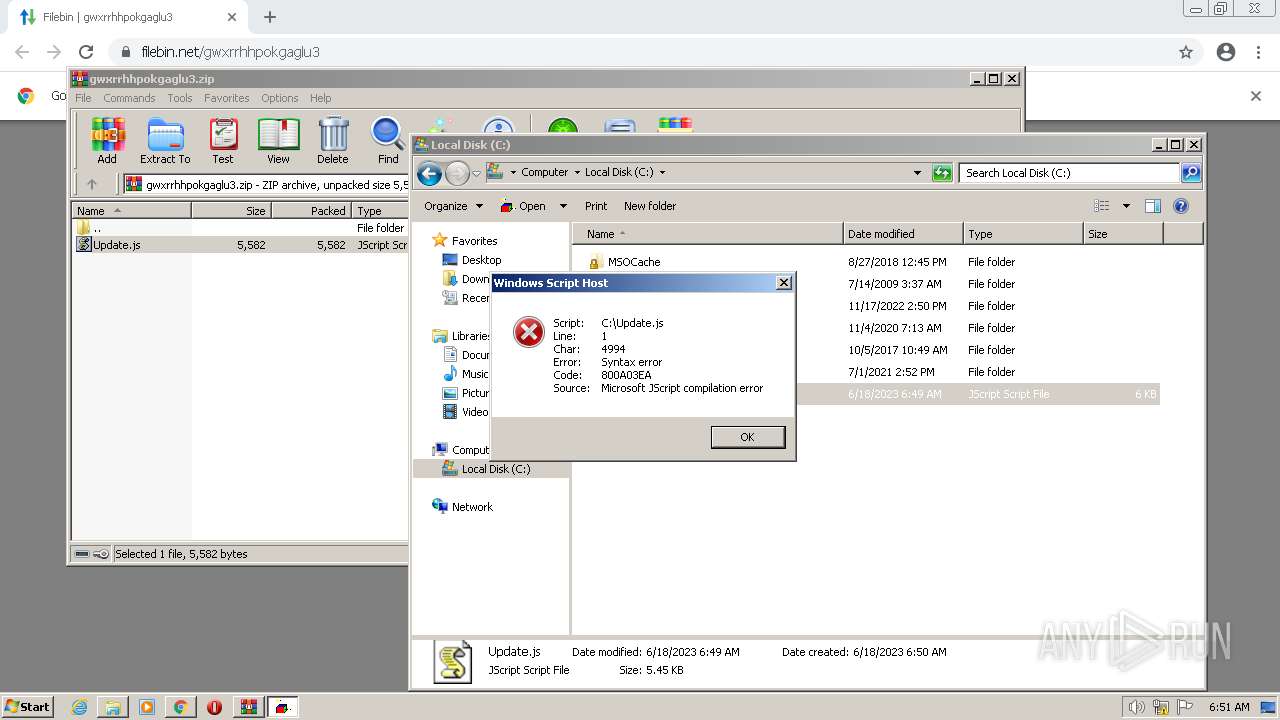
Task: Bookmark this page with the star icon
Action: pyautogui.click(x=1186, y=52)
